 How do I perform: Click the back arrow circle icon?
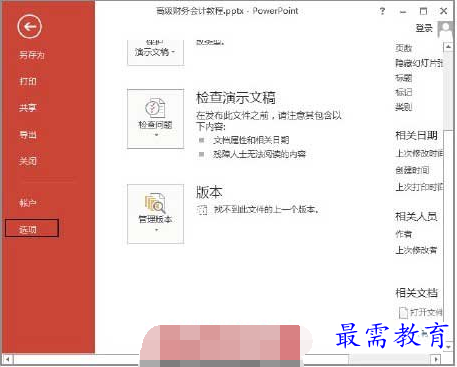[30, 27]
